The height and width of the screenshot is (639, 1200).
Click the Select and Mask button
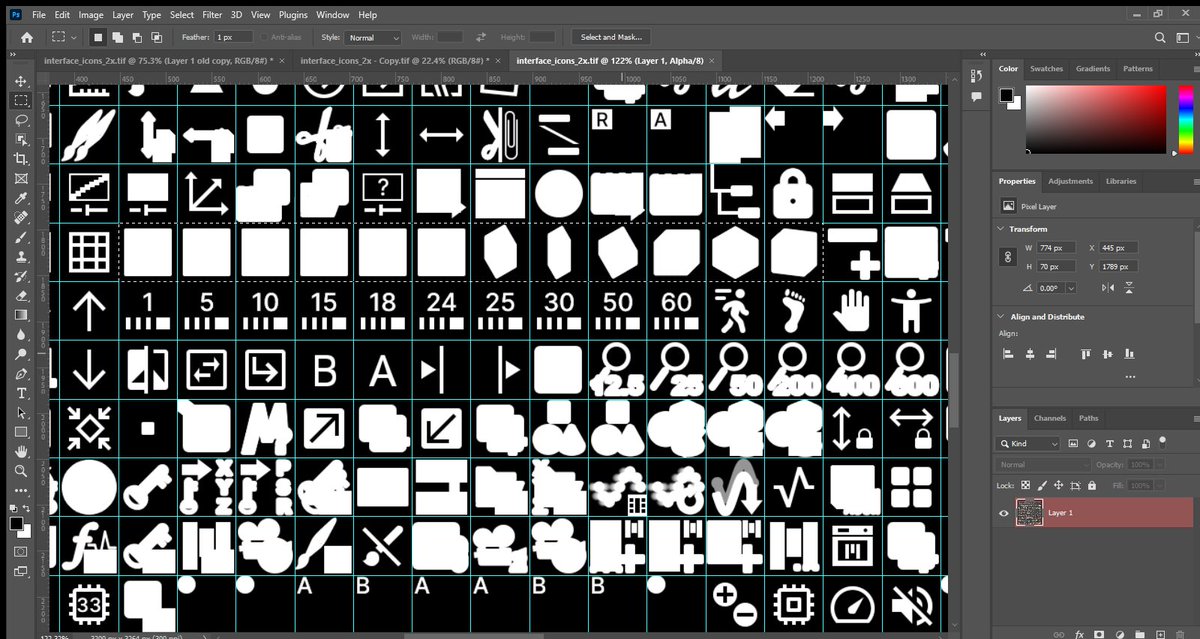[x=612, y=37]
